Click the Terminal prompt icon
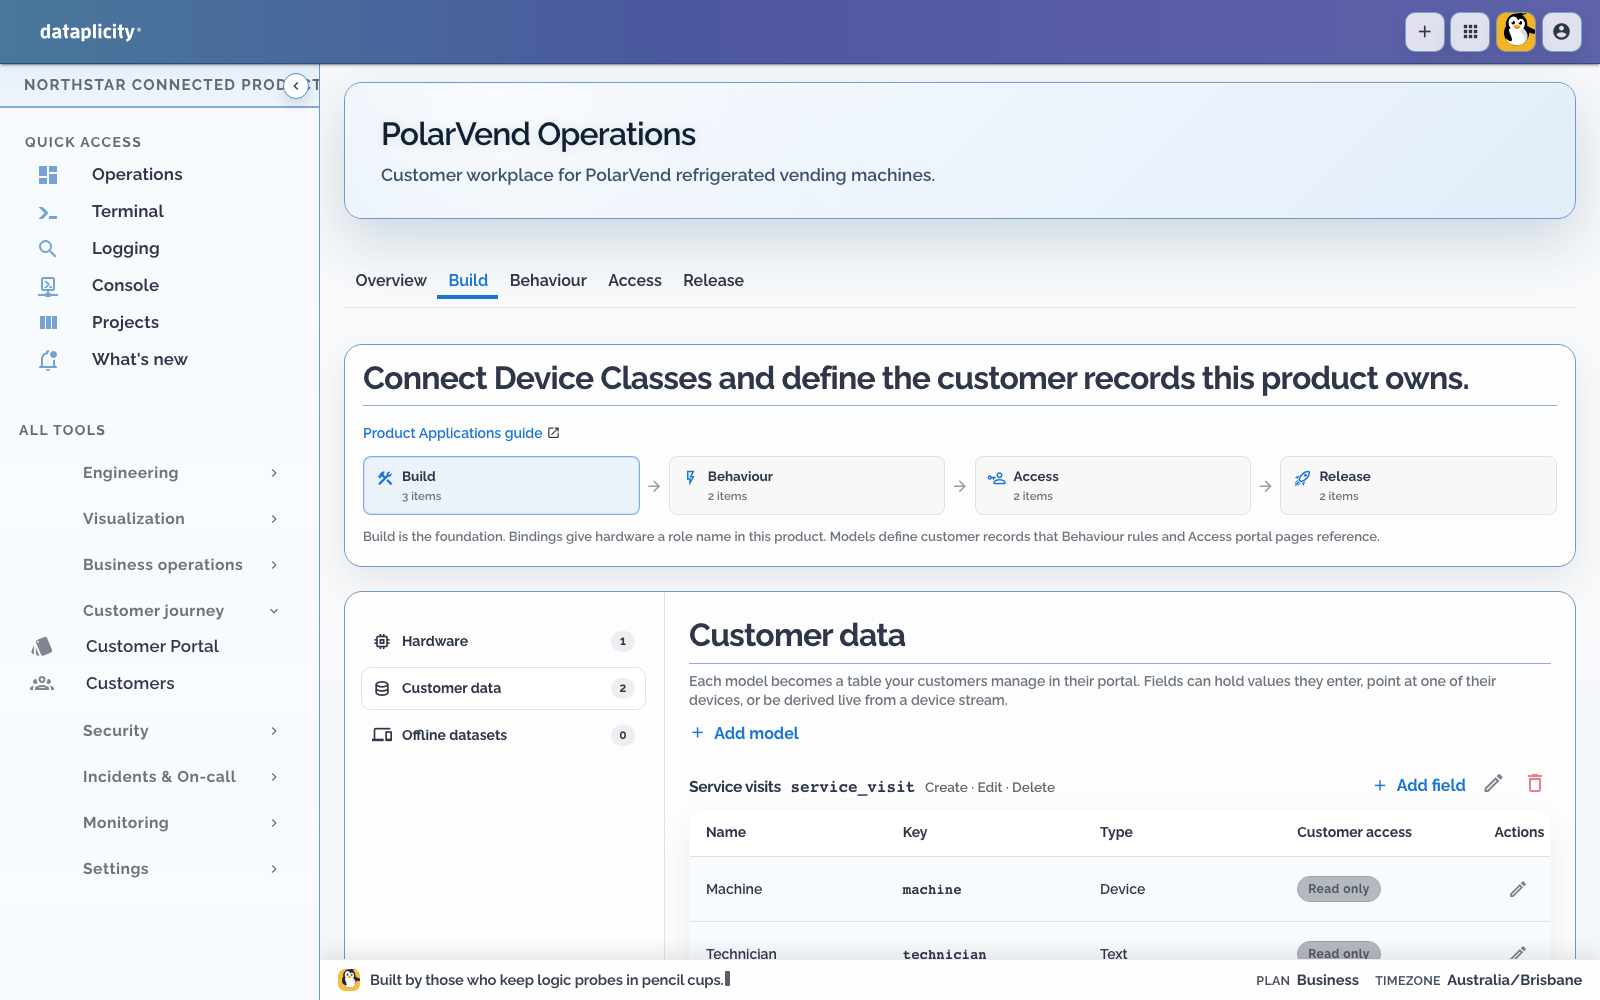This screenshot has height=1000, width=1600. coord(48,212)
